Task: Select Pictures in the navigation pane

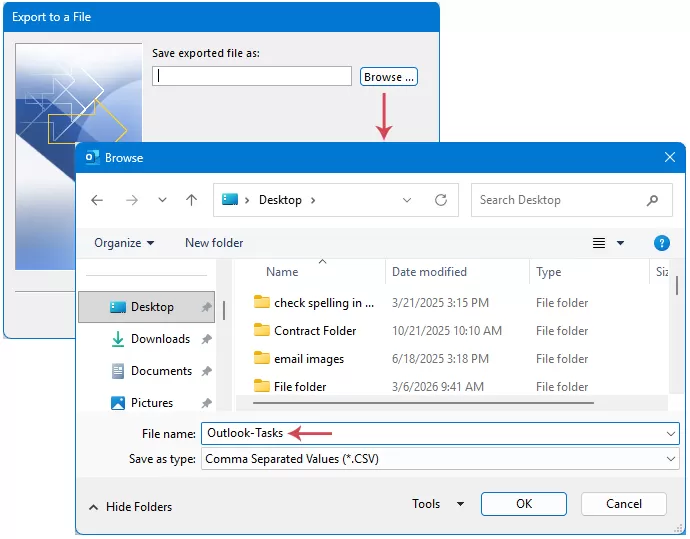Action: 150,403
